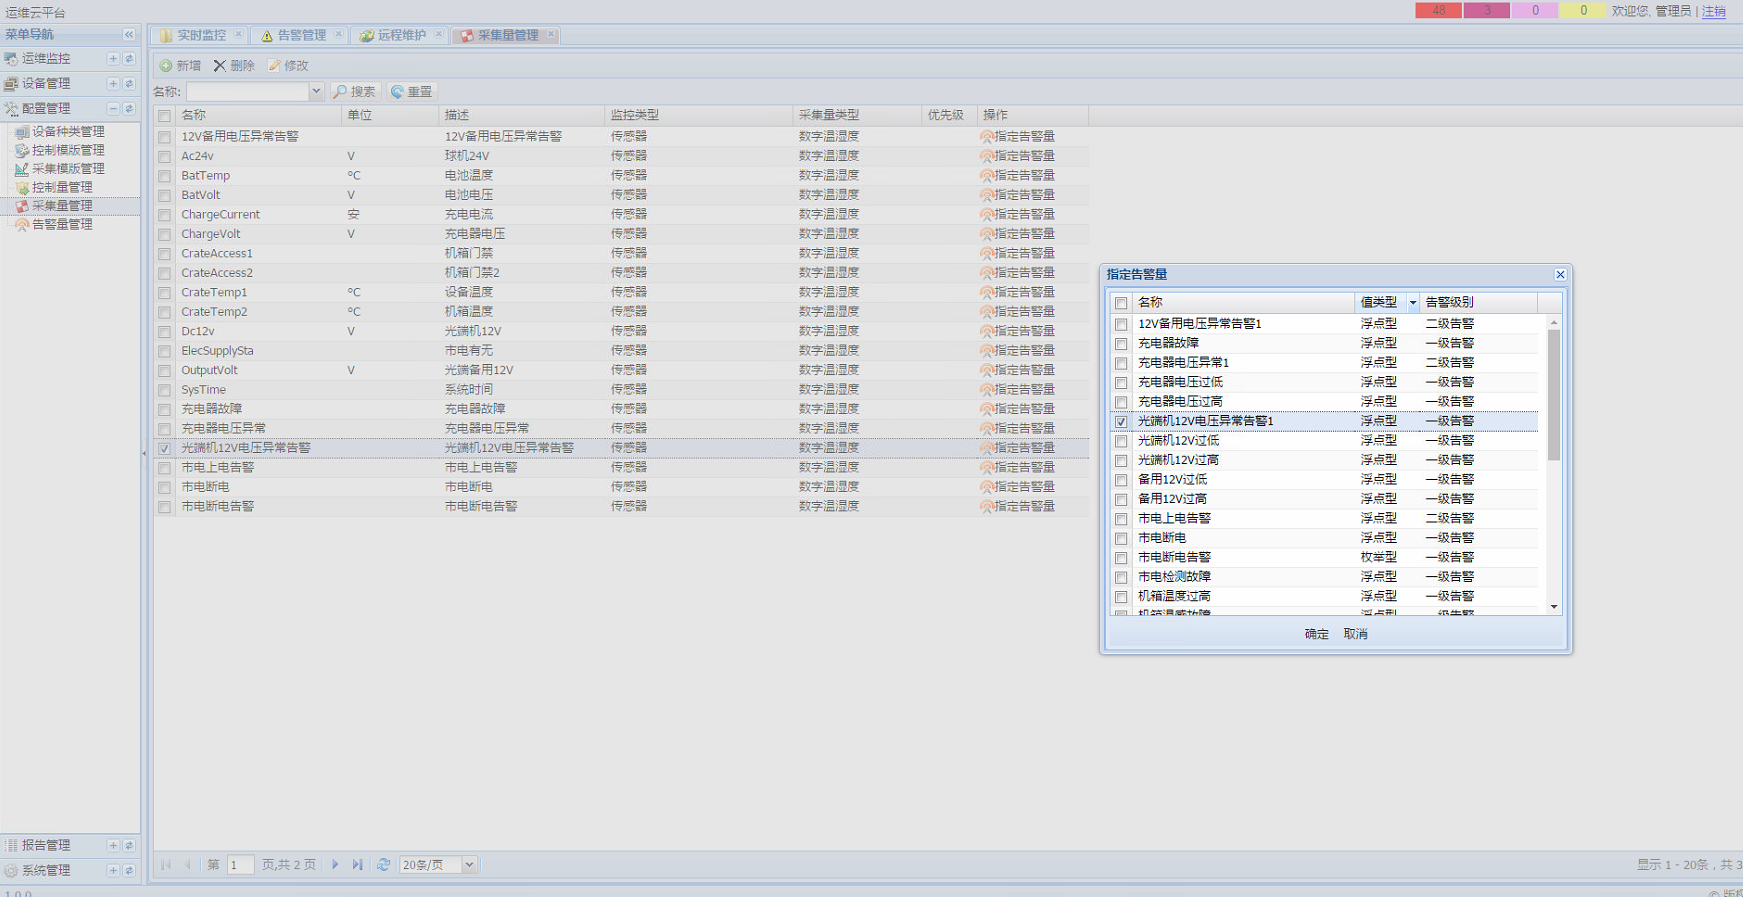Check the BatTemp row checkbox
This screenshot has height=897, width=1743.
click(x=164, y=176)
